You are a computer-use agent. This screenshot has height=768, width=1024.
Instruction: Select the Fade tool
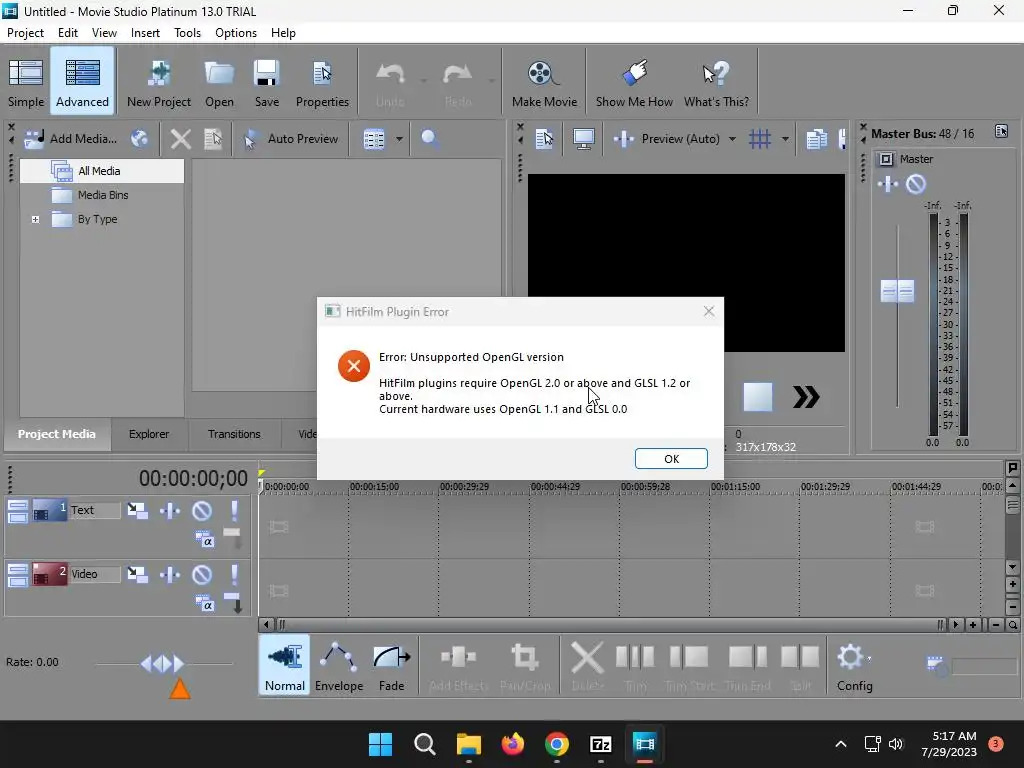[x=391, y=665]
